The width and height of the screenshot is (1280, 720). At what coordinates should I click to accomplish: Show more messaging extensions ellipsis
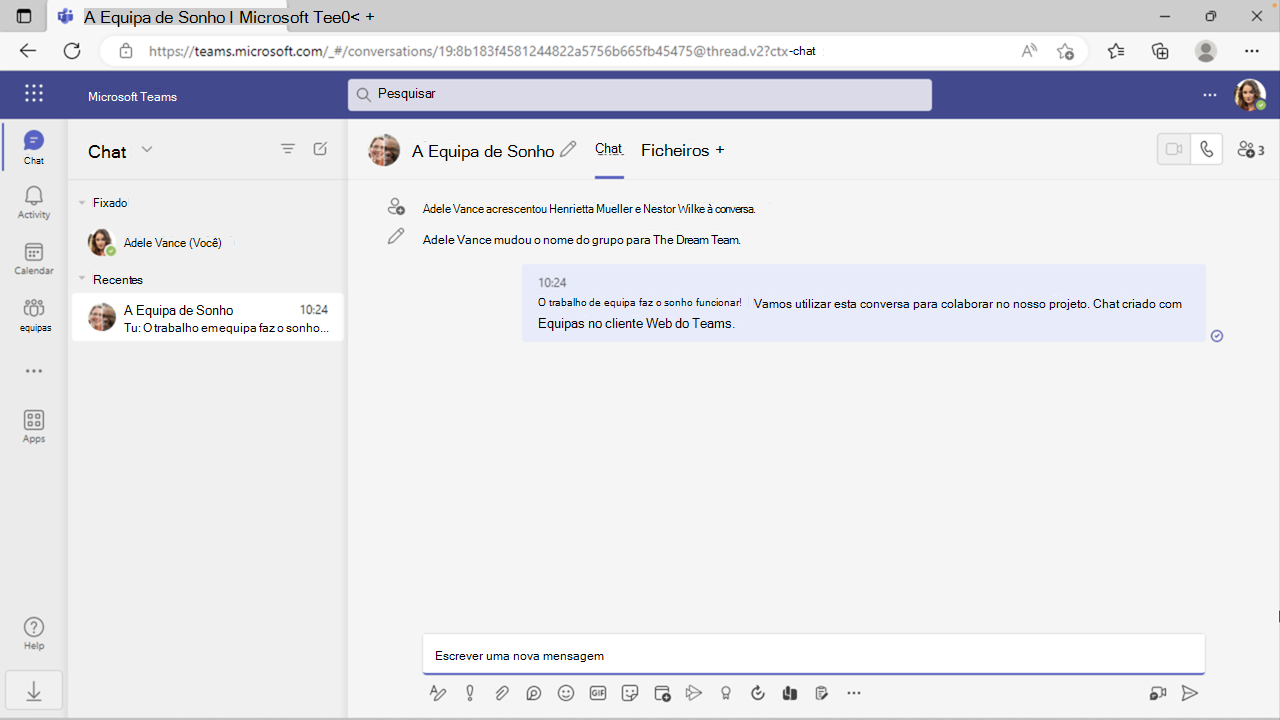click(854, 693)
